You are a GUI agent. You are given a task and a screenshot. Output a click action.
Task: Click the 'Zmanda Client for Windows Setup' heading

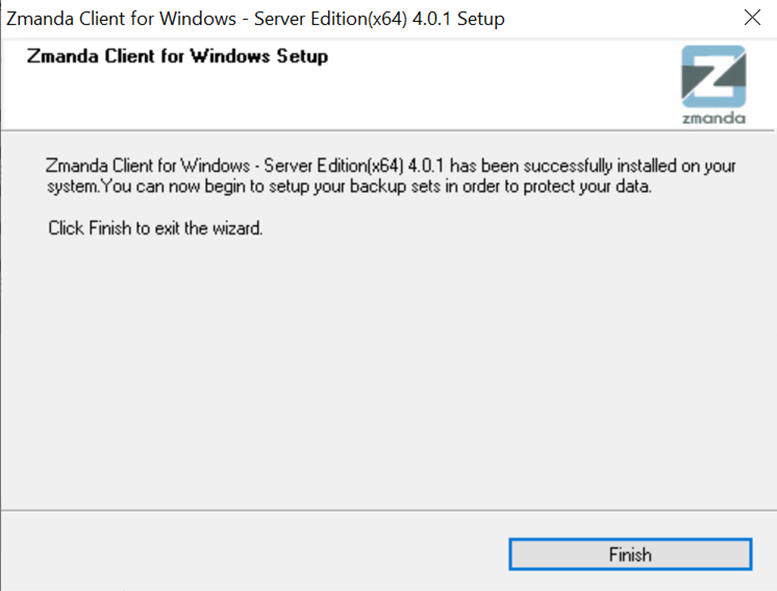click(x=177, y=56)
